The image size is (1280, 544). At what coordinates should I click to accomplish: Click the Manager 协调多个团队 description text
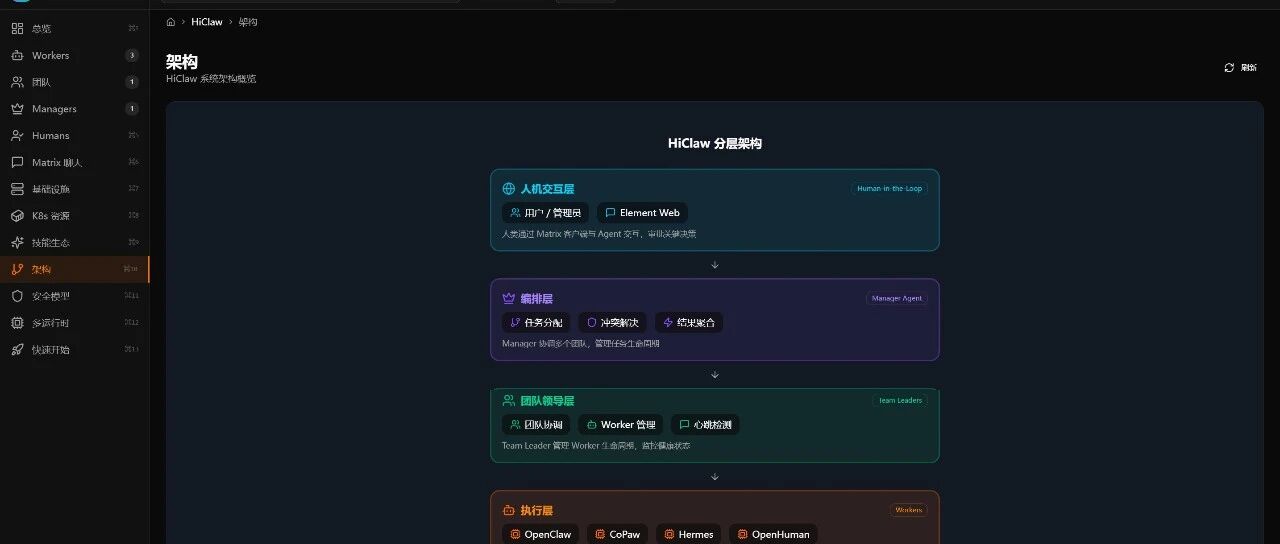coord(580,344)
